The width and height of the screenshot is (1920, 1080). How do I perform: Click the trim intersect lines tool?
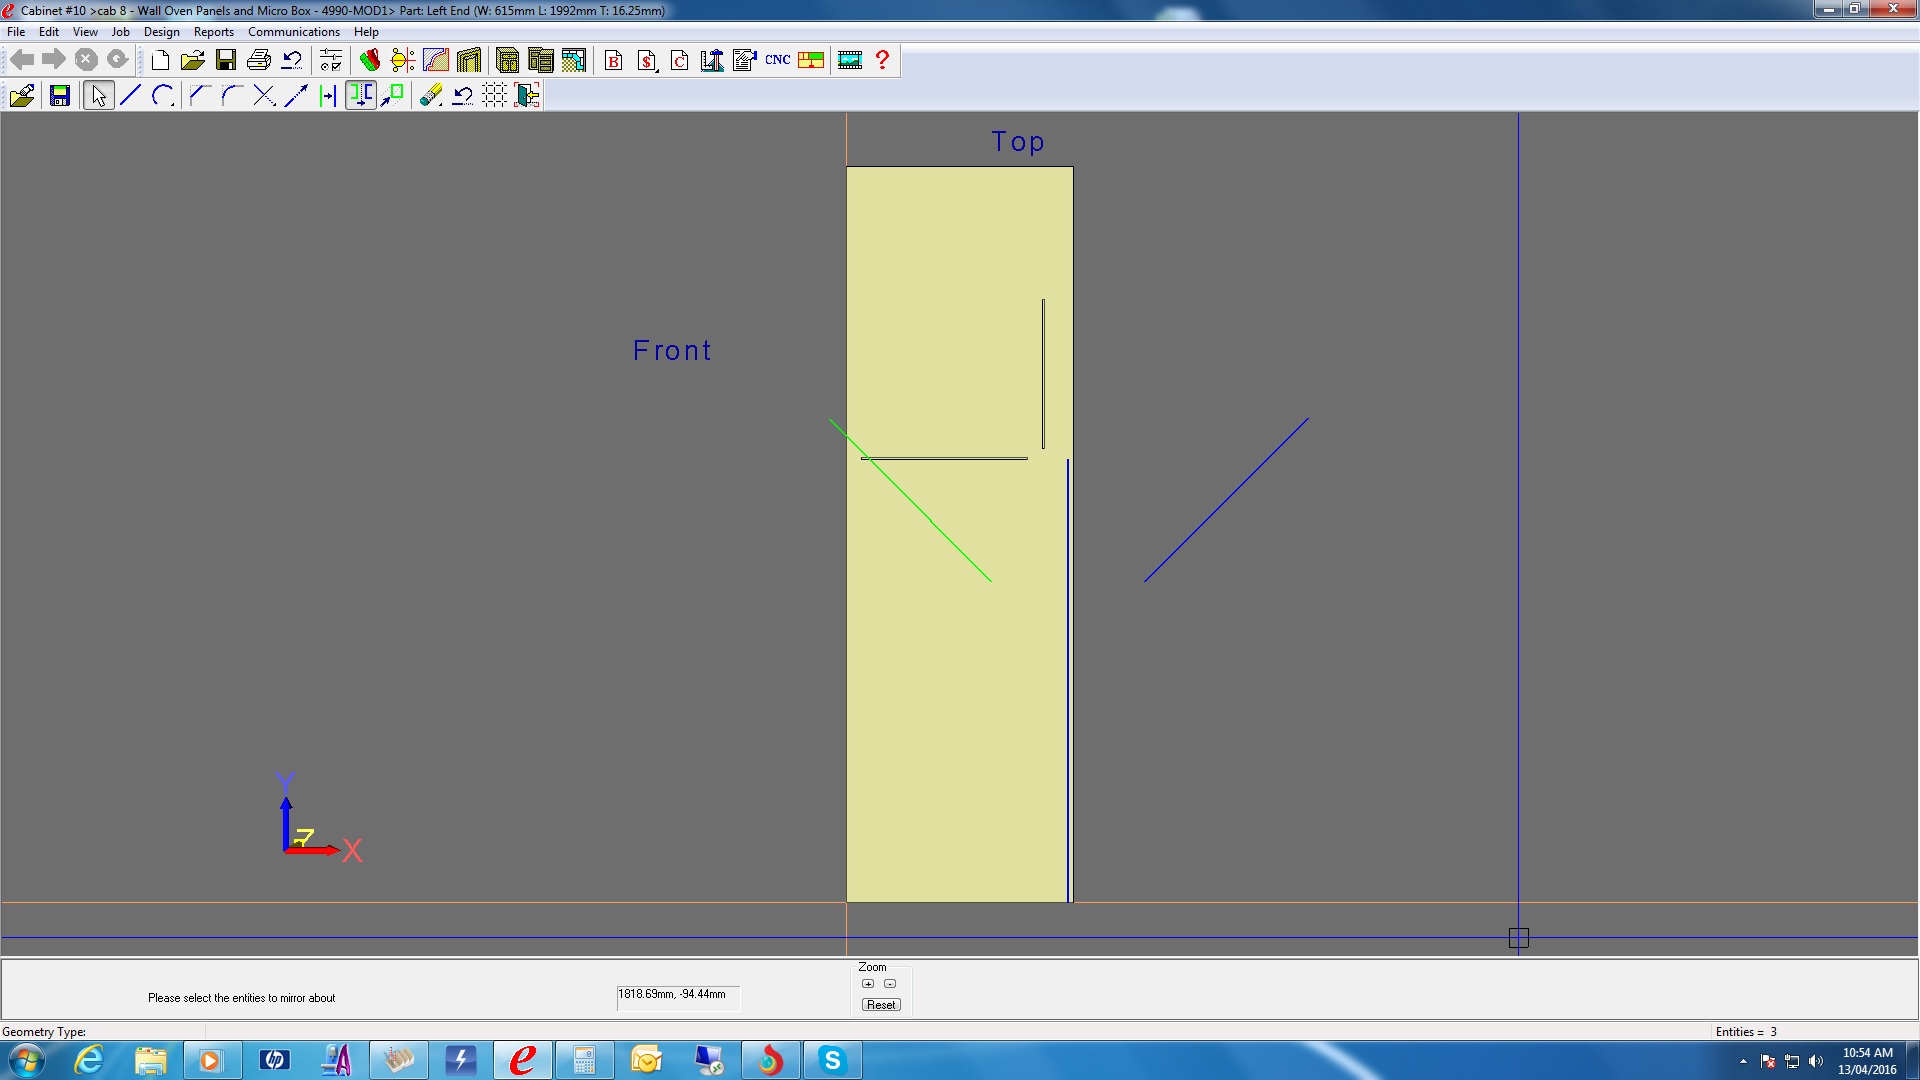tap(264, 95)
